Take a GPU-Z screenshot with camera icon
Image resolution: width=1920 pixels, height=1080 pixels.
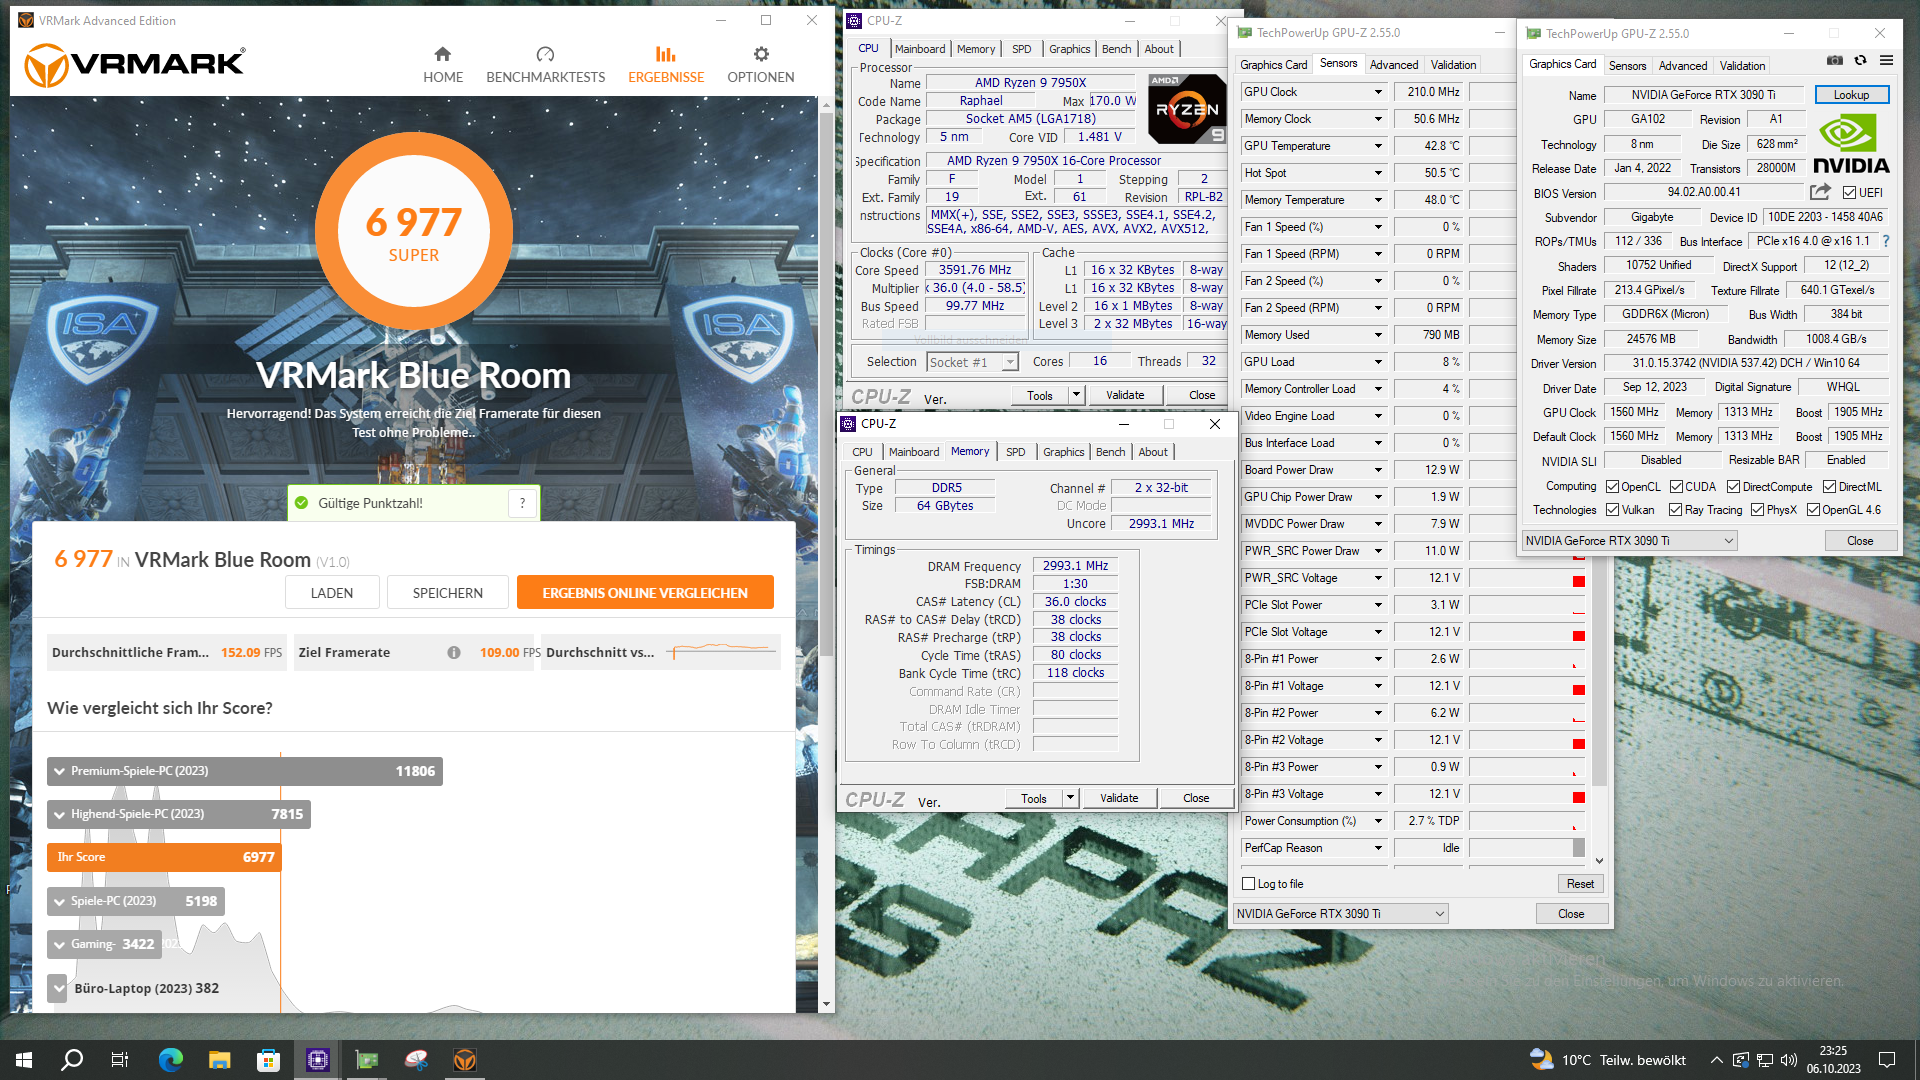[1835, 60]
